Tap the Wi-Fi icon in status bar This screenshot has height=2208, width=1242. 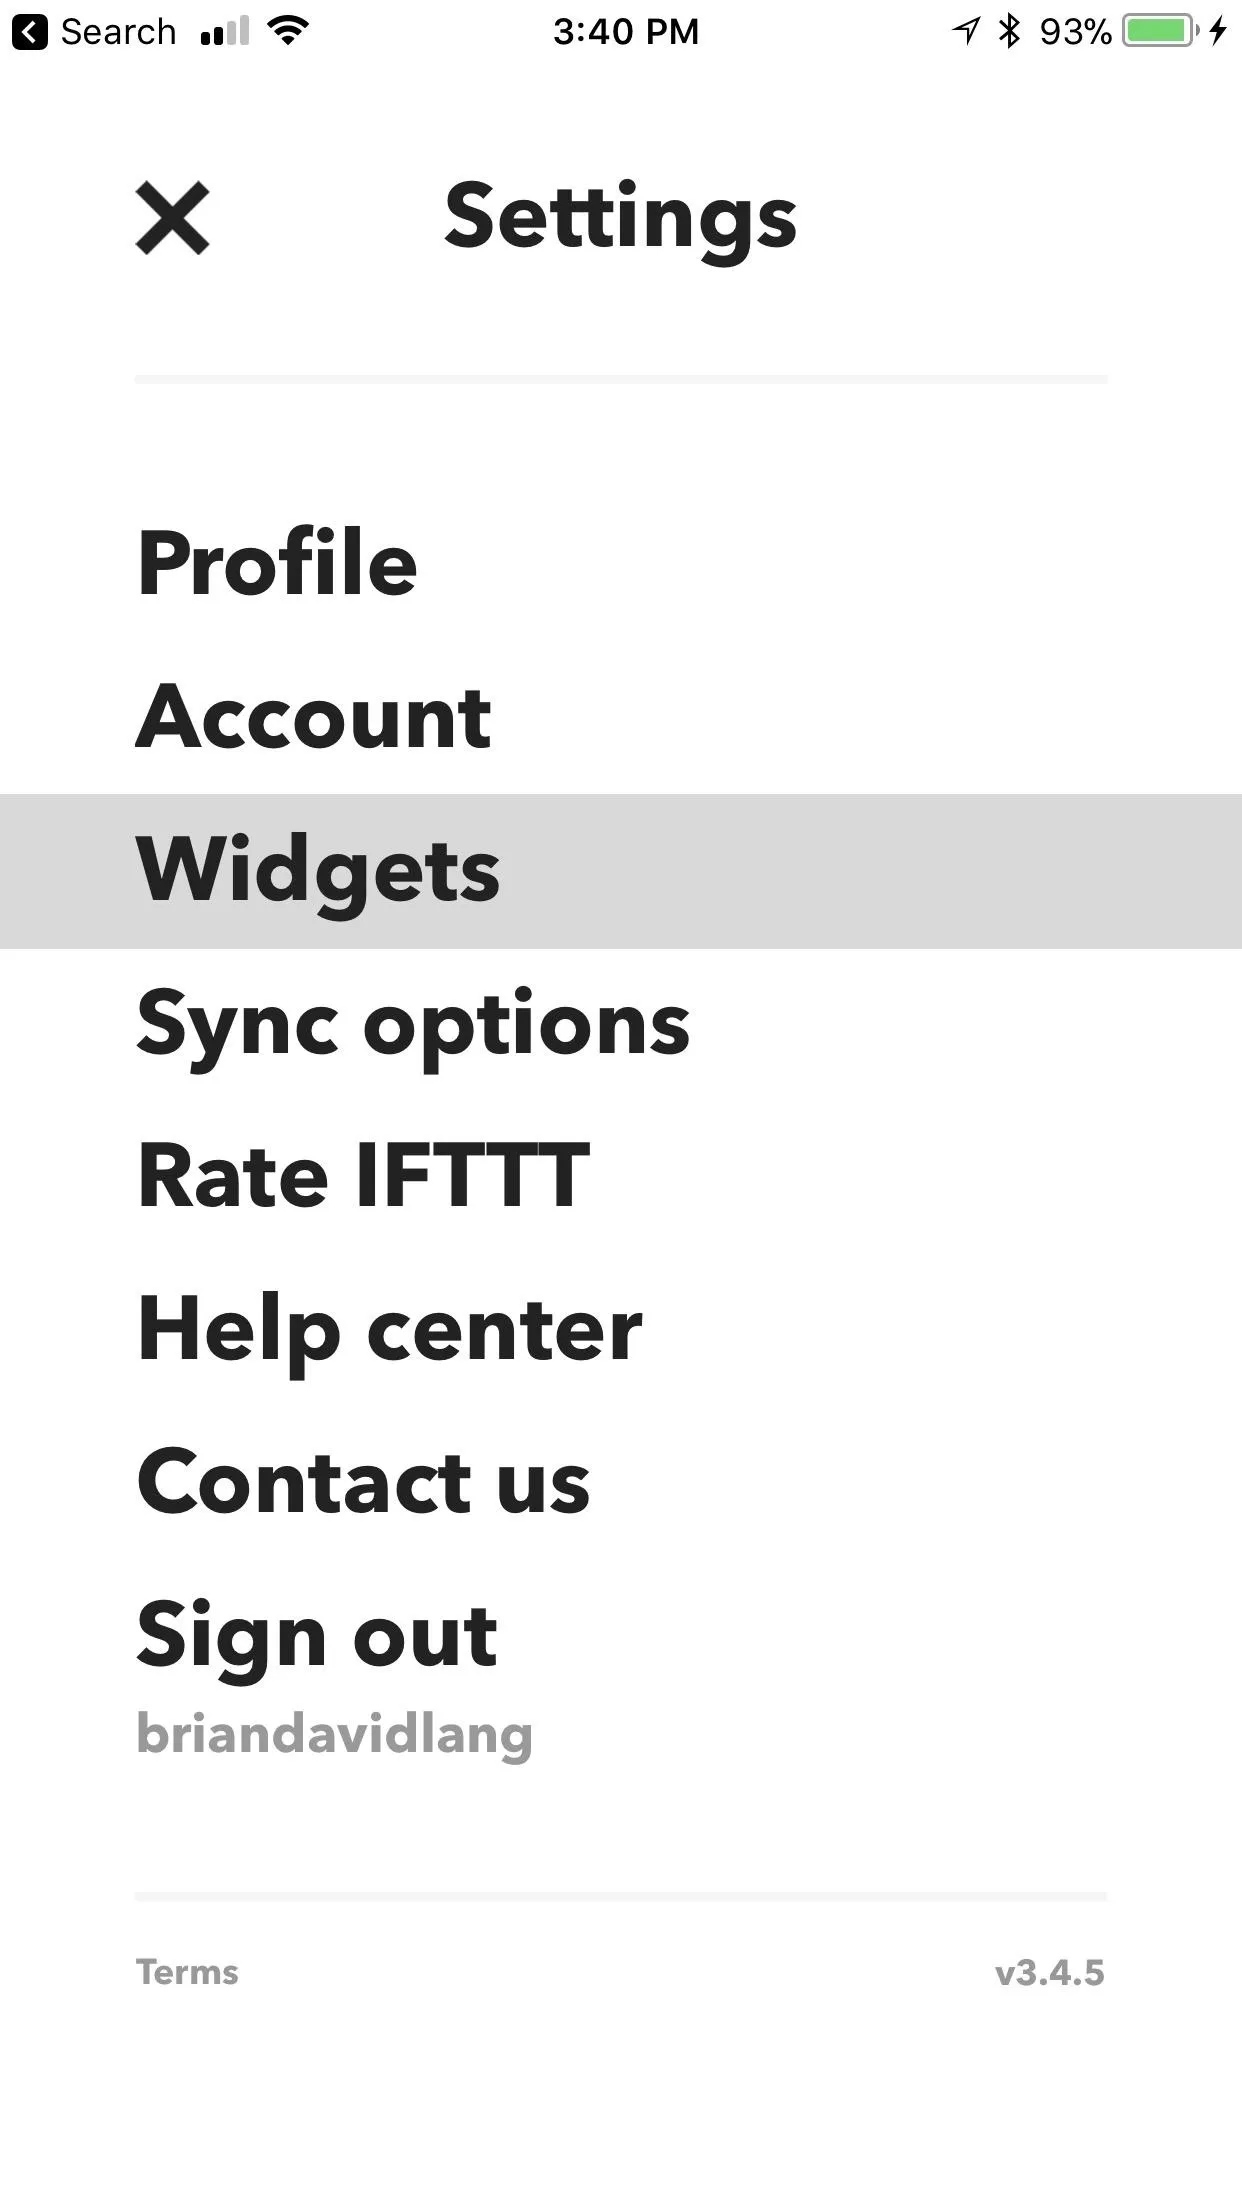[288, 31]
